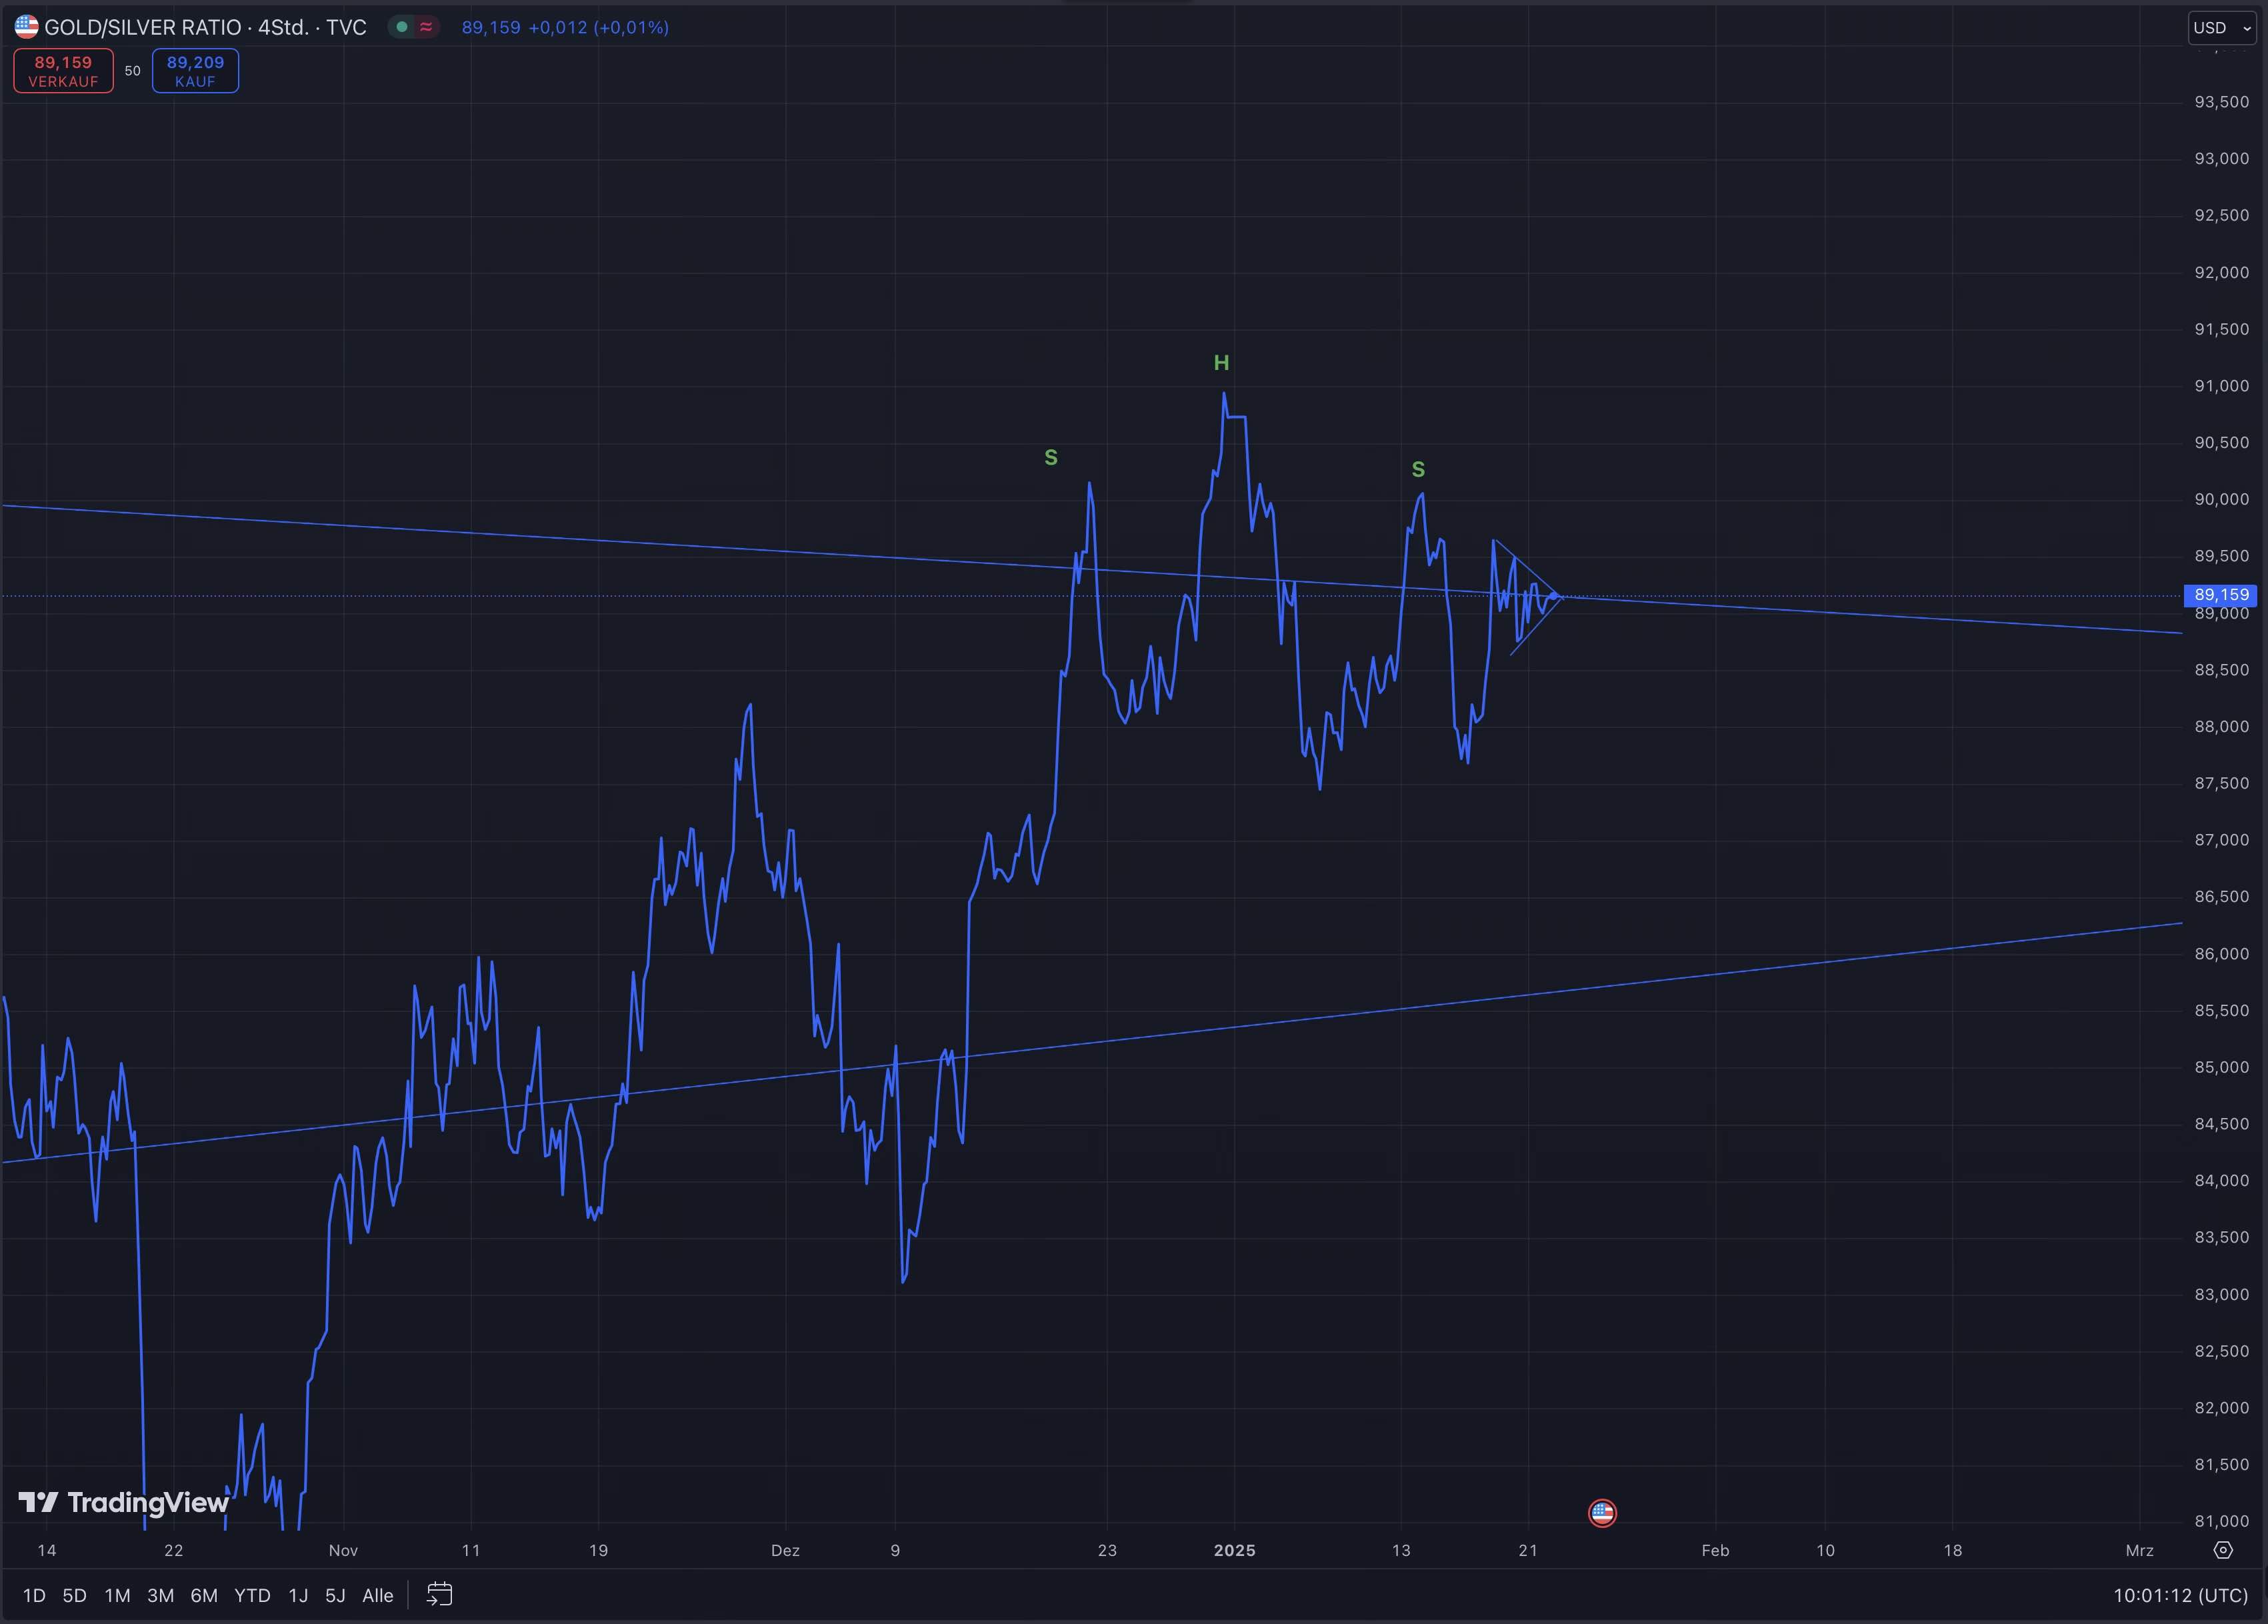Image resolution: width=2268 pixels, height=1624 pixels.
Task: Click the VERKAUF sell button
Action: tap(63, 71)
